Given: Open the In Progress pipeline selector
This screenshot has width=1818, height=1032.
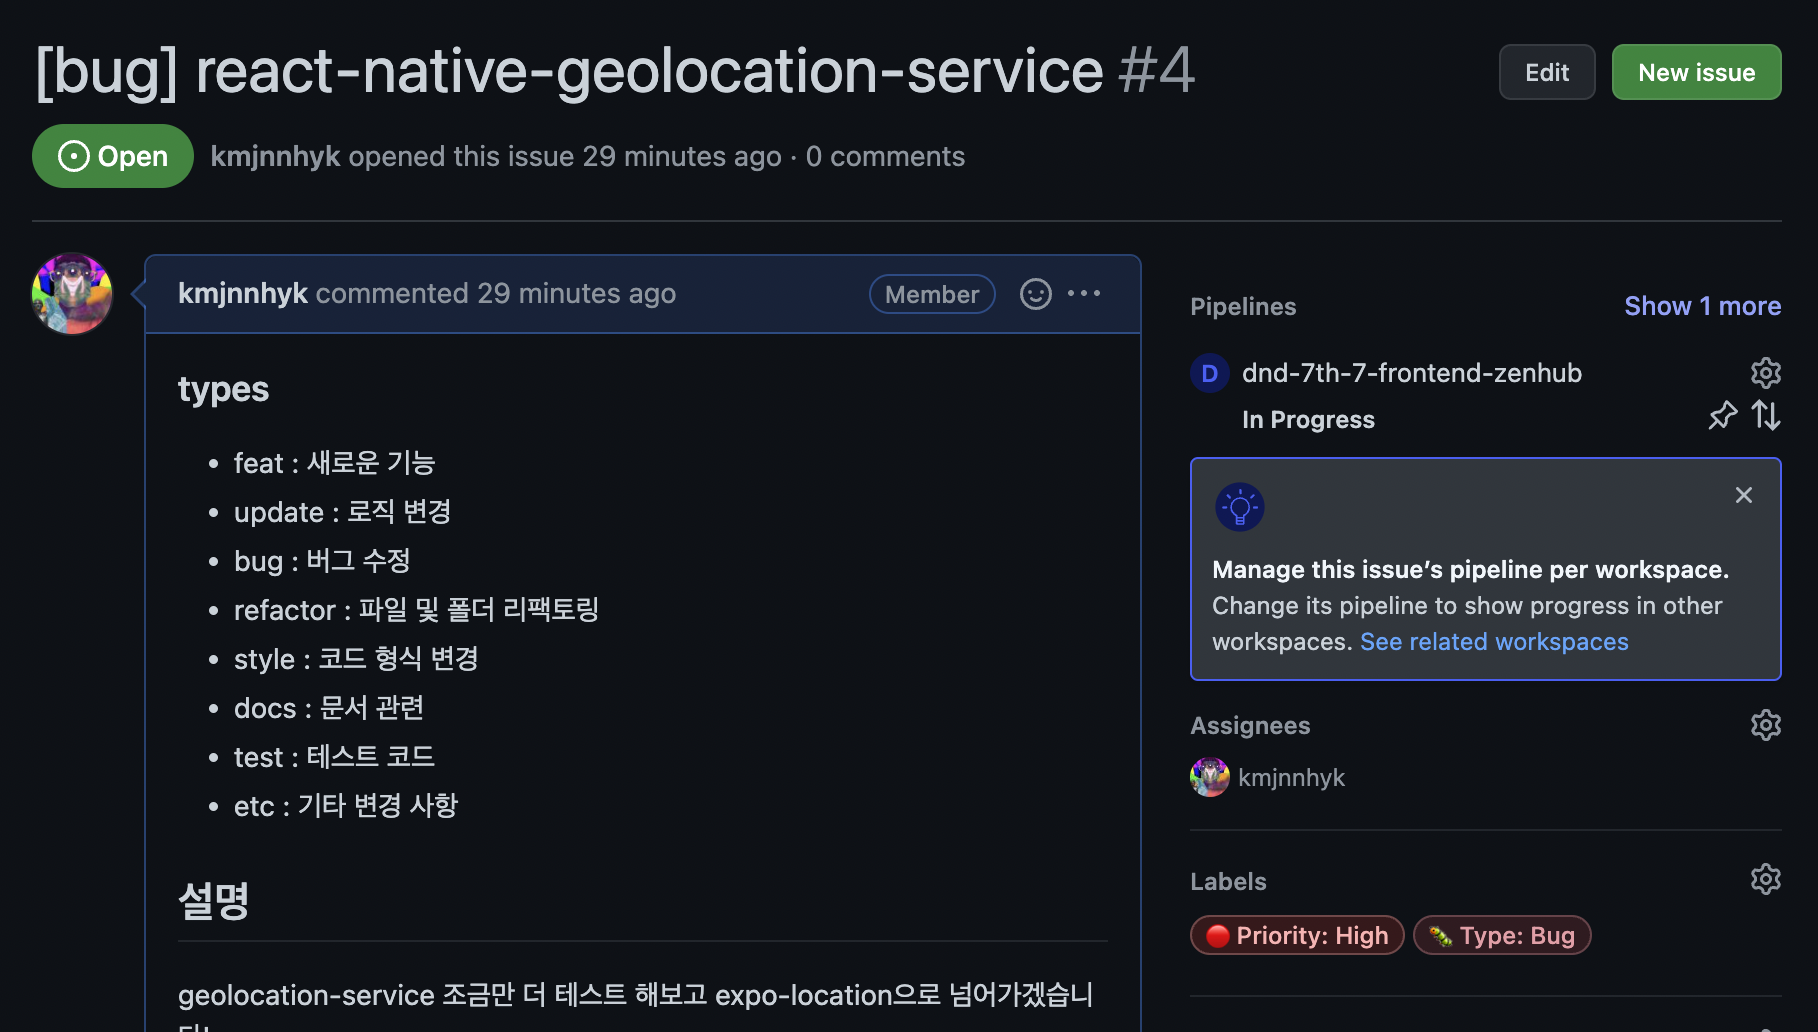Looking at the screenshot, I should click(1308, 419).
